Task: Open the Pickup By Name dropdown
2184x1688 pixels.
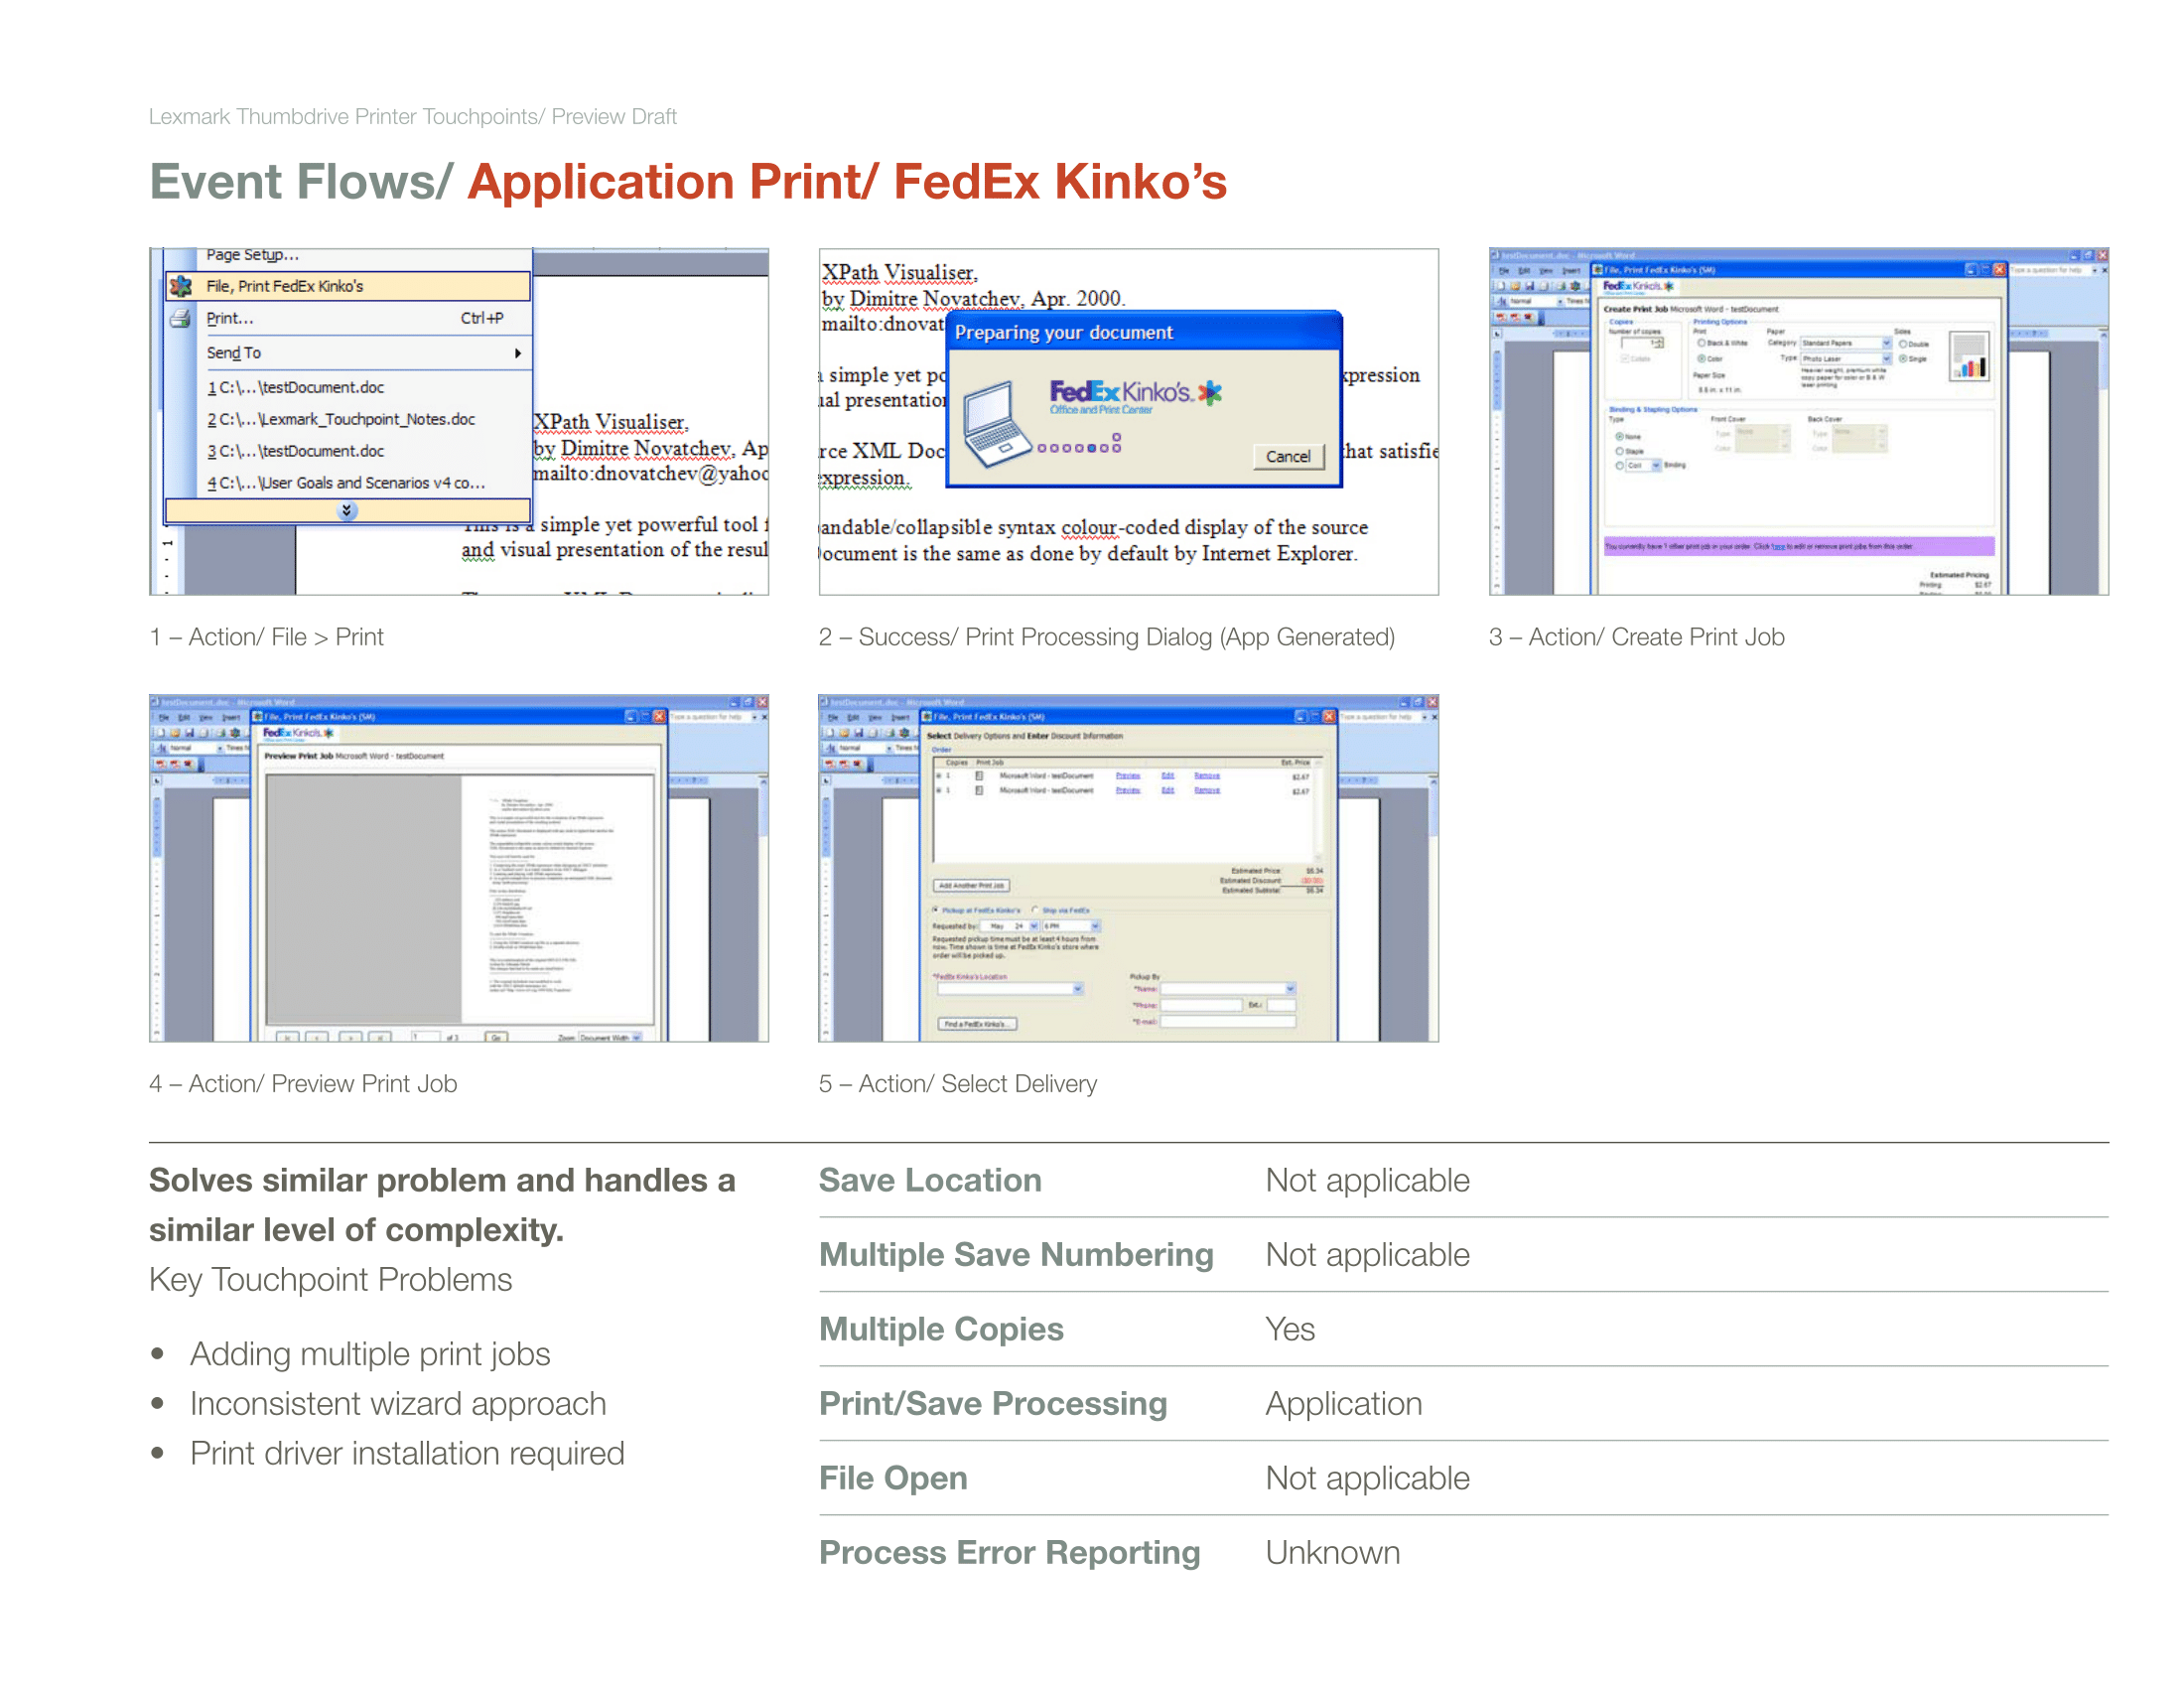Action: [x=1228, y=989]
